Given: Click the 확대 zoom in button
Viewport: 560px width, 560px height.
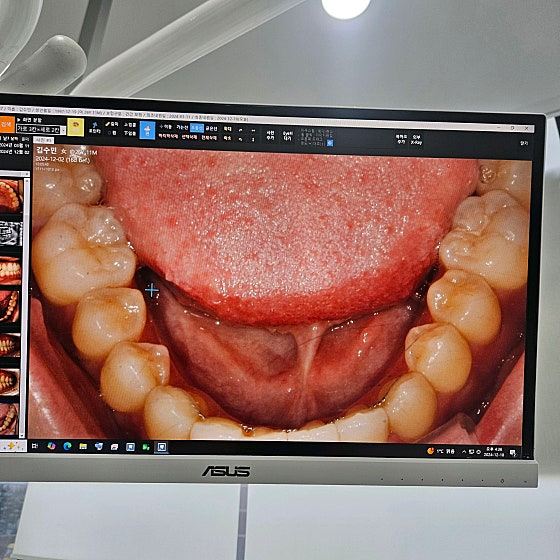Looking at the screenshot, I should pos(227,129).
